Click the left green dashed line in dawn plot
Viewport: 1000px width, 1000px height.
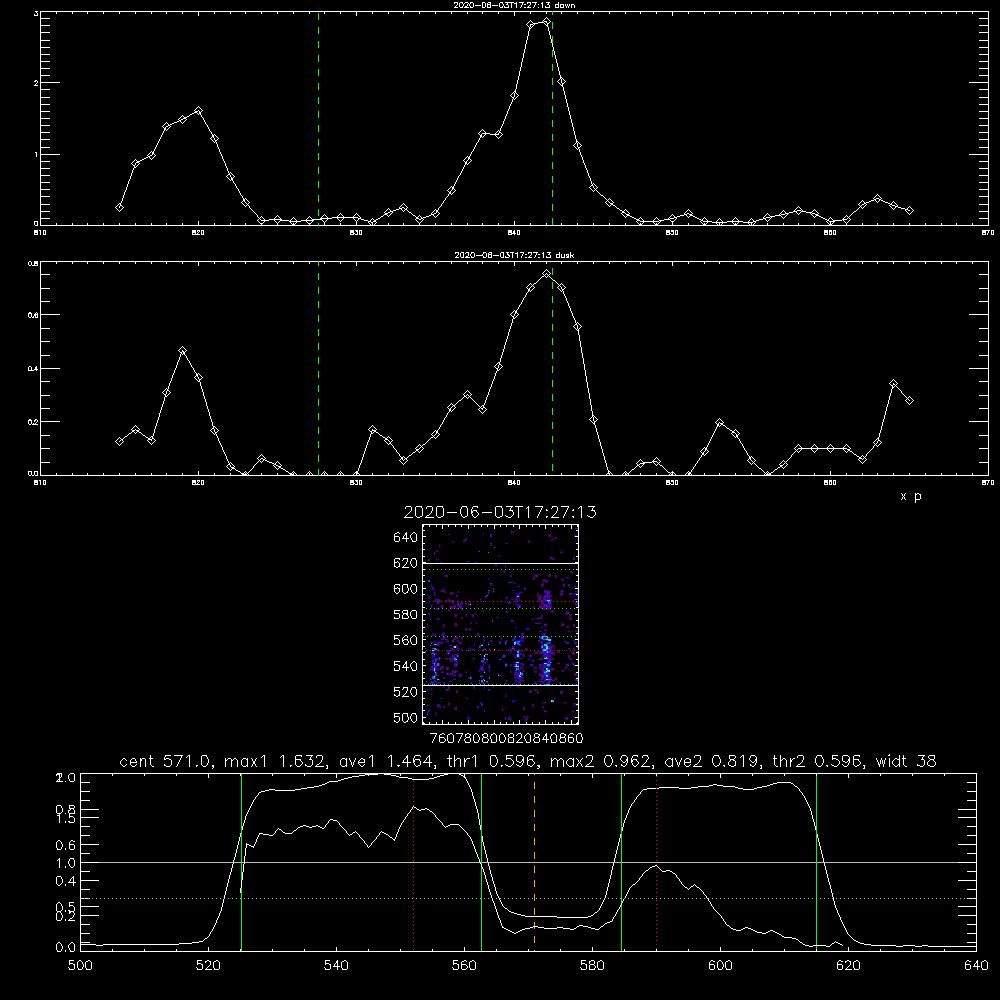pos(318,118)
